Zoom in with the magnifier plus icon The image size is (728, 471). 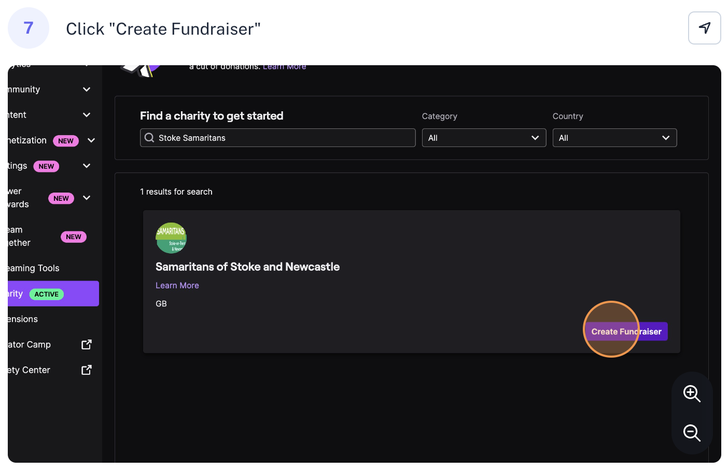(691, 393)
